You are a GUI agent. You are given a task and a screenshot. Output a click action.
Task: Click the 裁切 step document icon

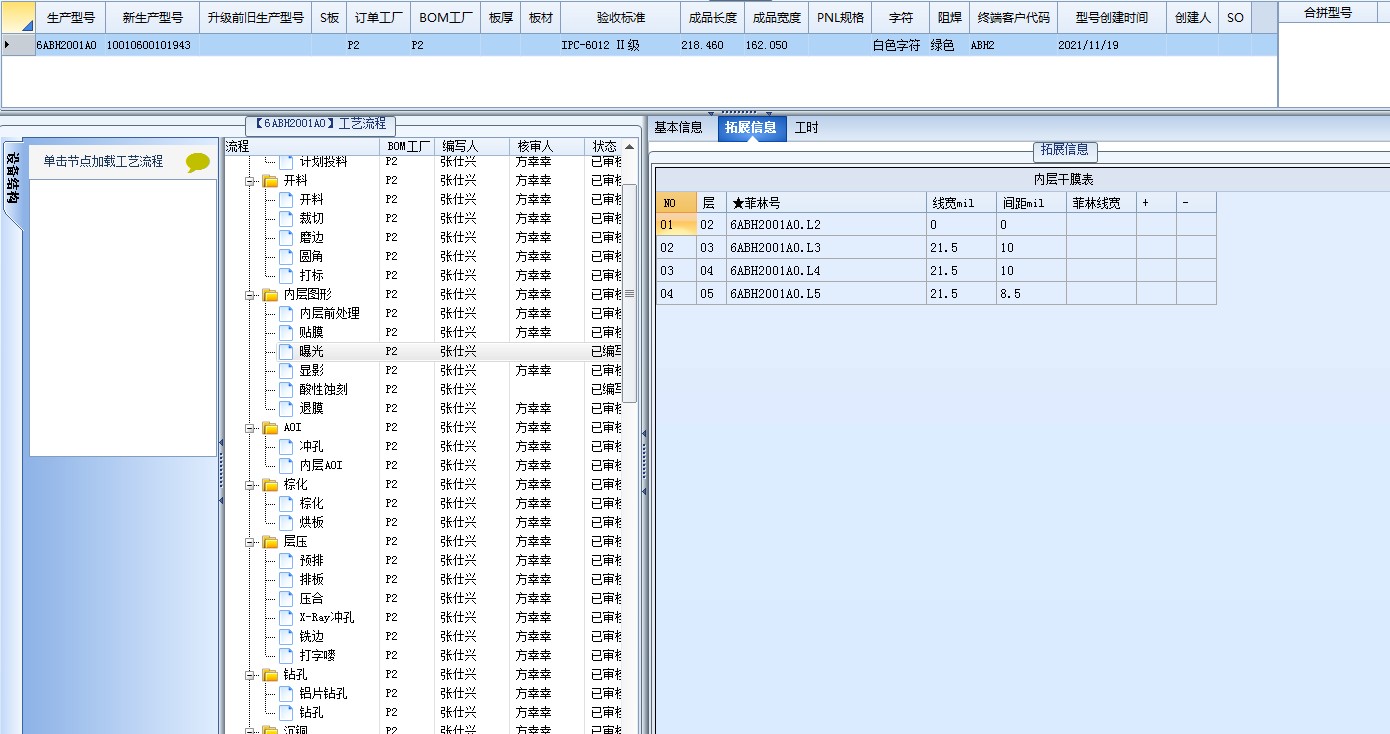[286, 218]
